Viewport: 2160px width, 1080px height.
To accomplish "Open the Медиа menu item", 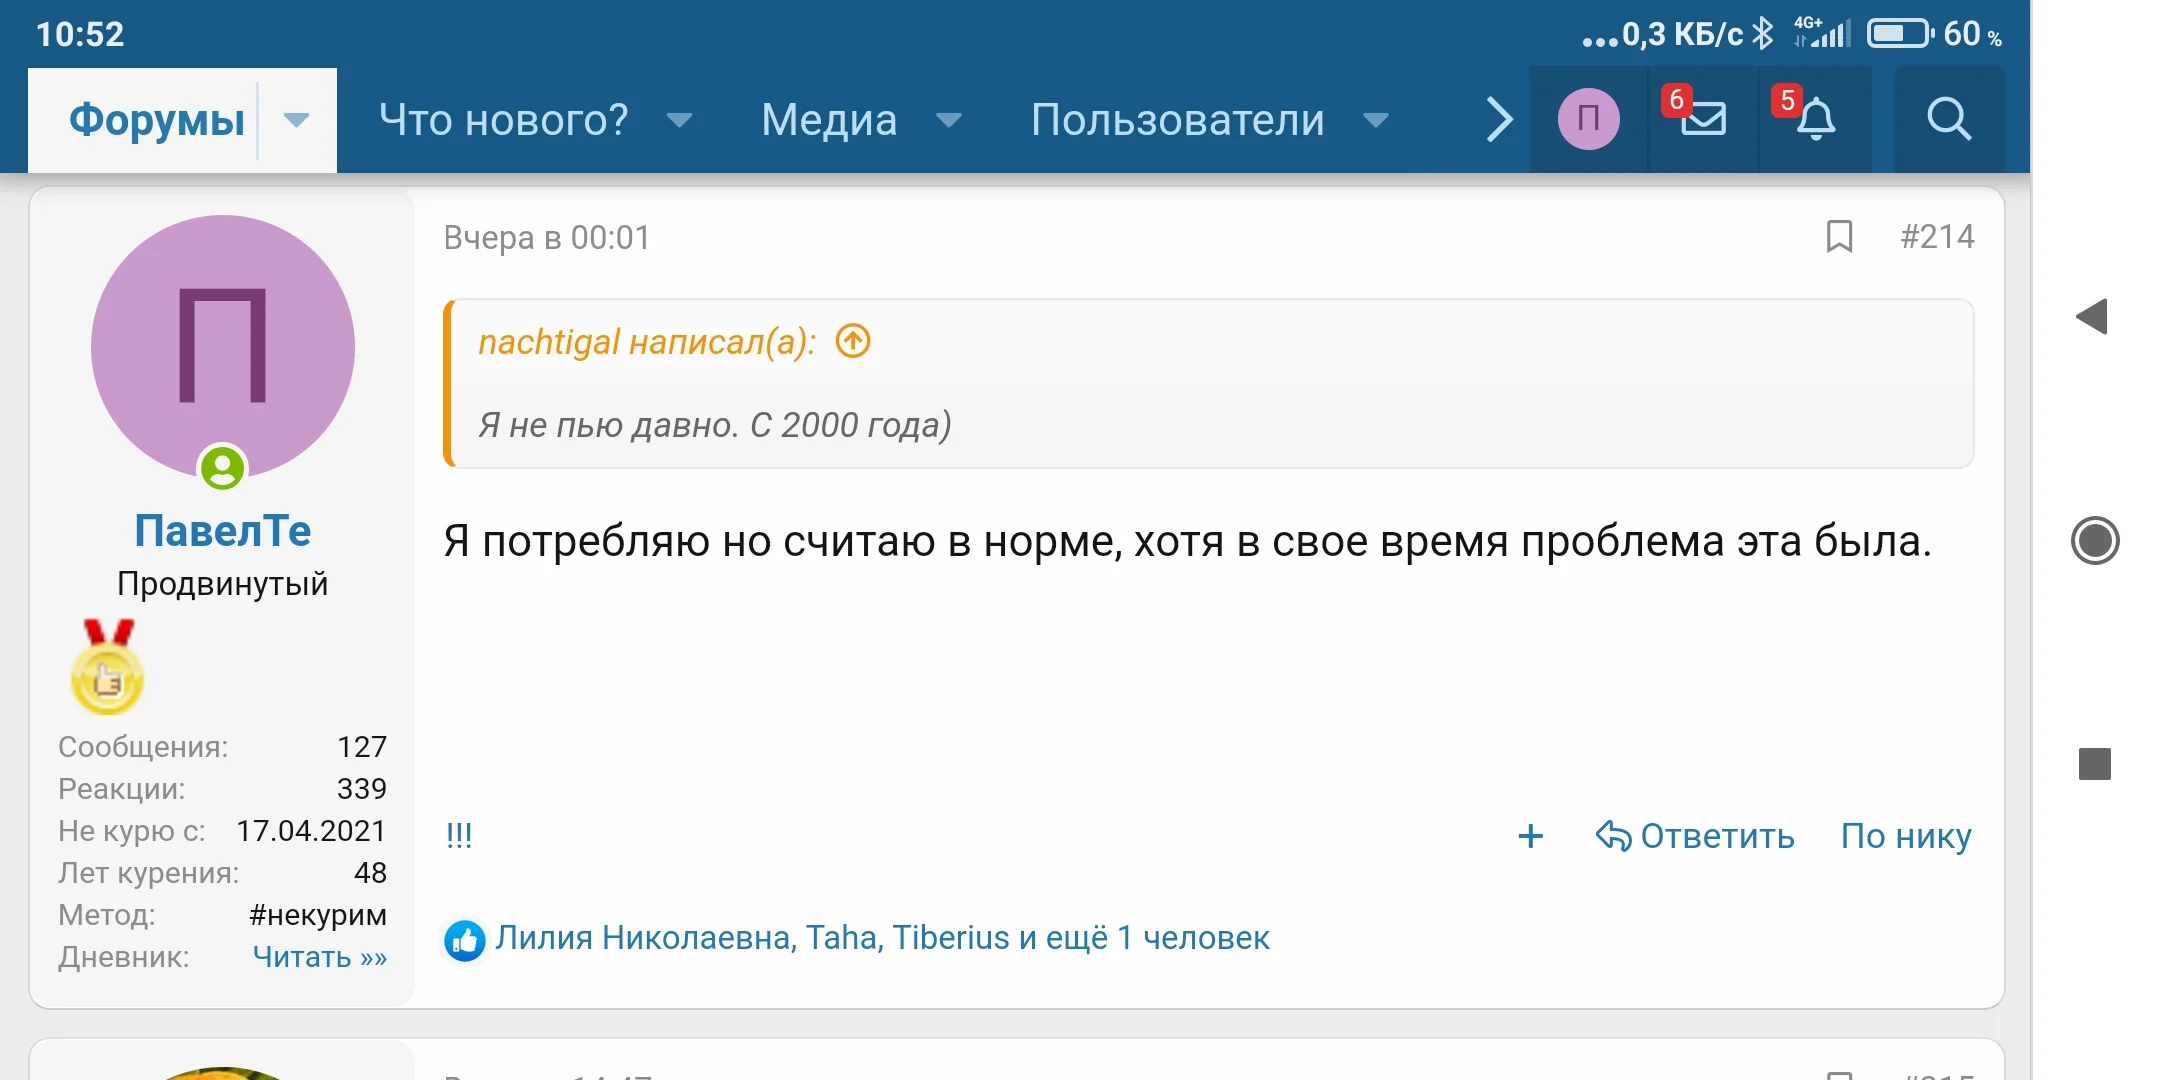I will pos(829,121).
